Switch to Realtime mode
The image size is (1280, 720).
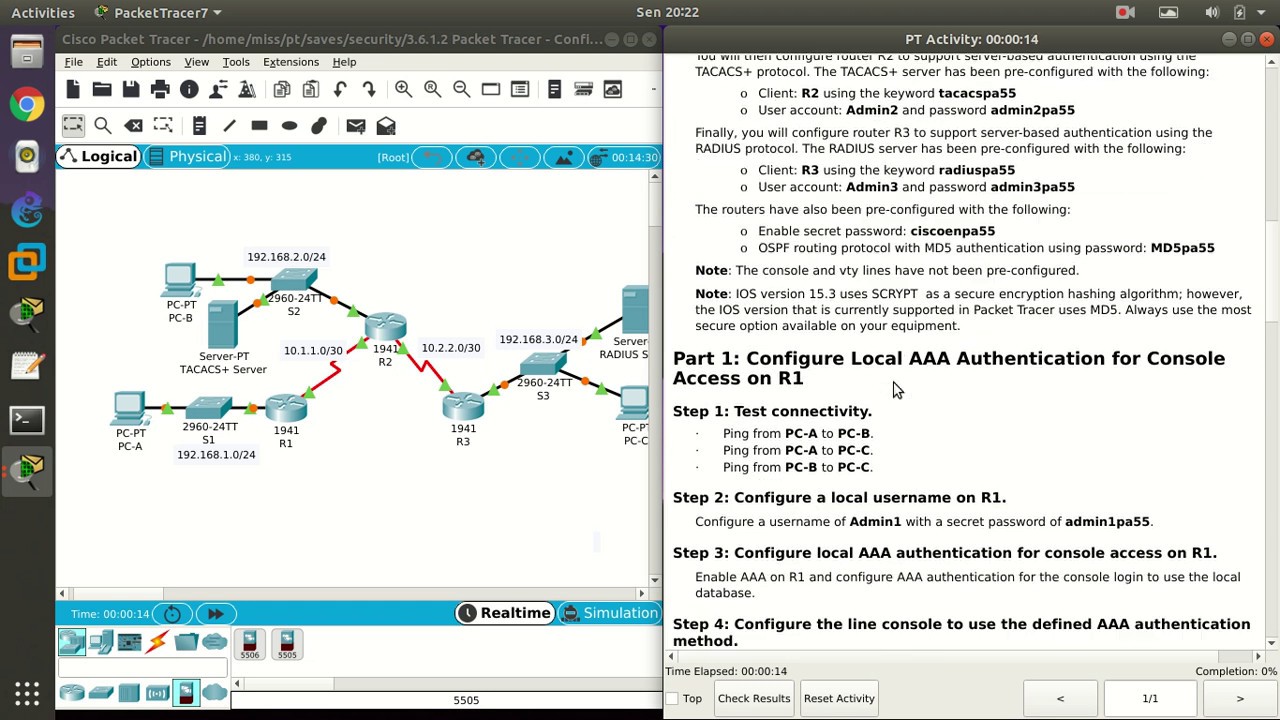[505, 613]
